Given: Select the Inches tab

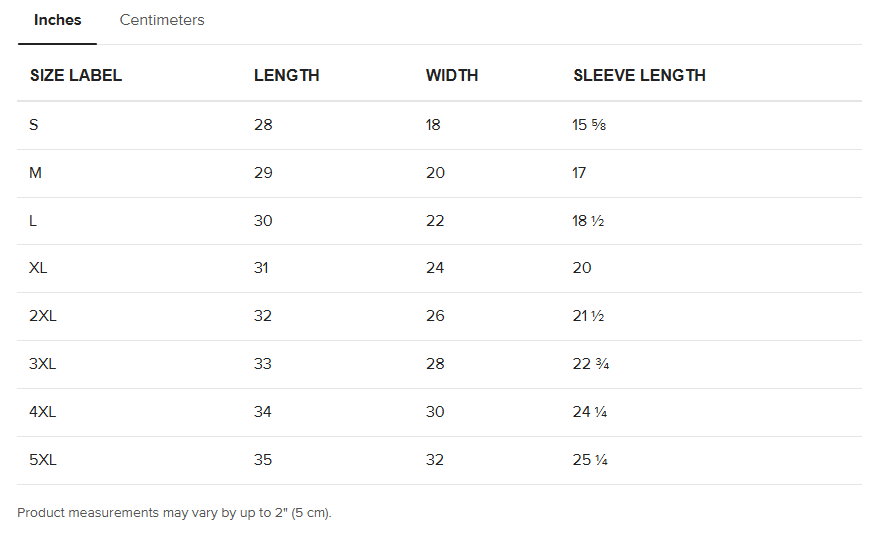Looking at the screenshot, I should (58, 20).
